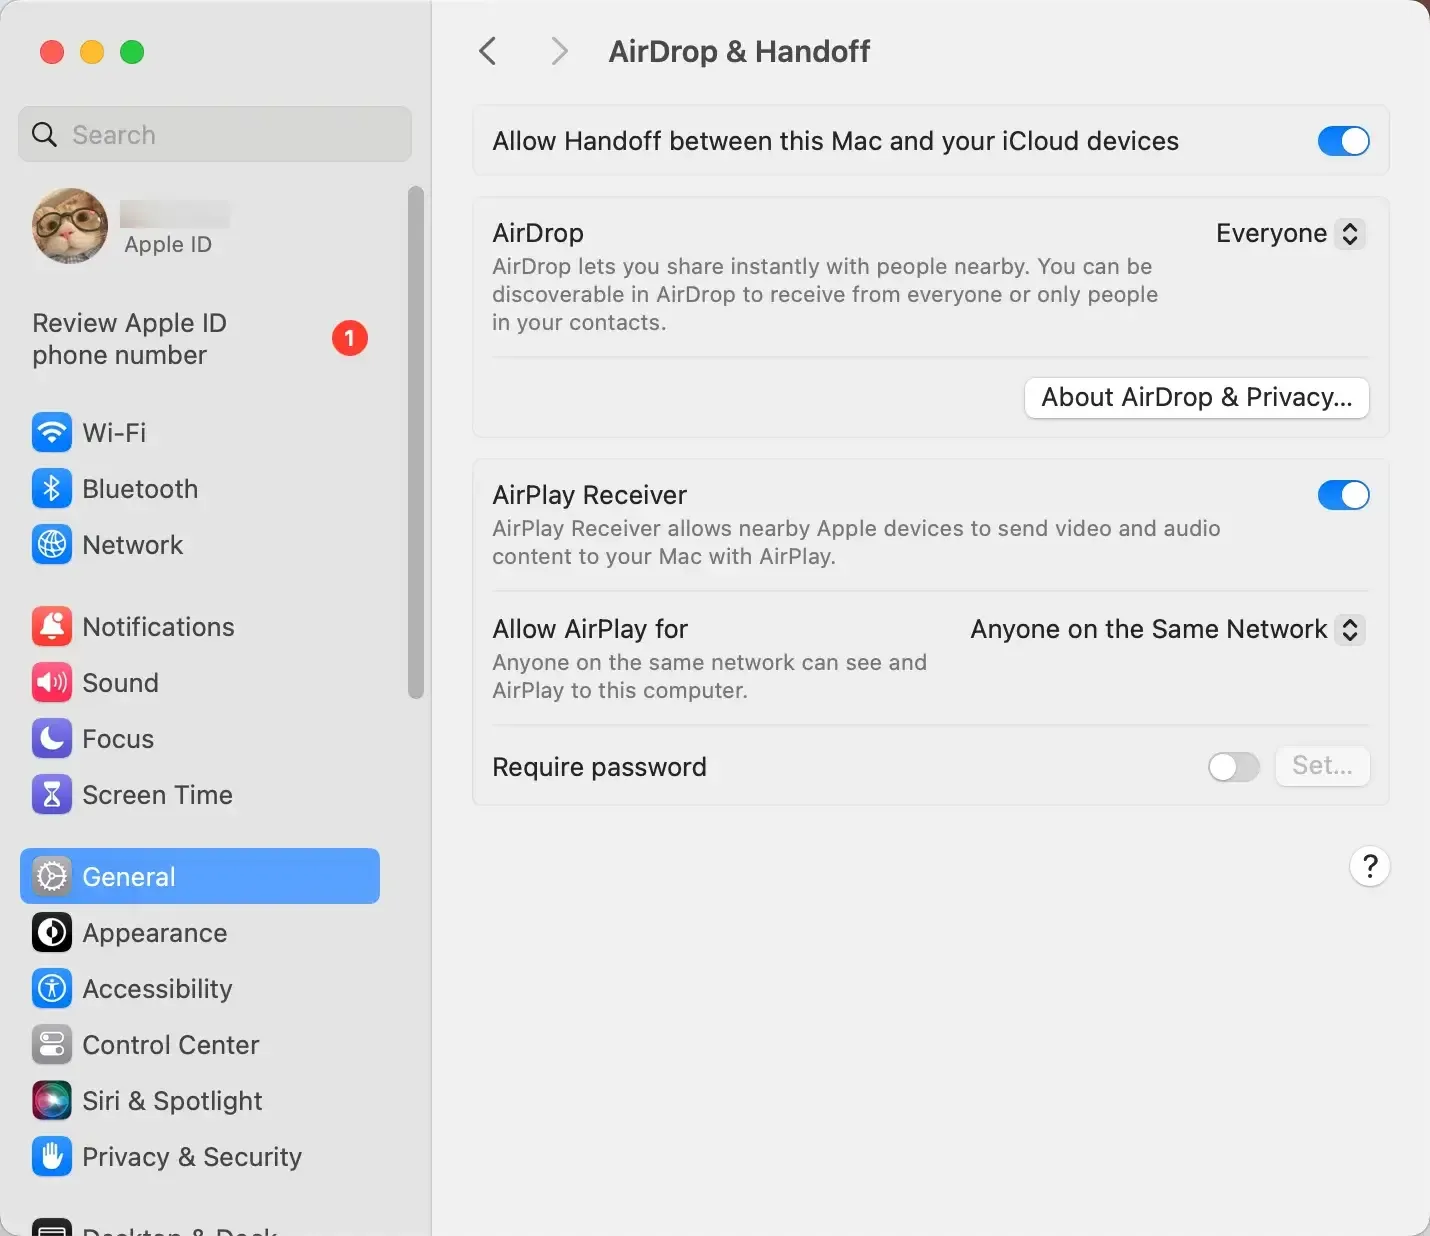Open Focus settings label
The width and height of the screenshot is (1430, 1236).
coord(118,739)
